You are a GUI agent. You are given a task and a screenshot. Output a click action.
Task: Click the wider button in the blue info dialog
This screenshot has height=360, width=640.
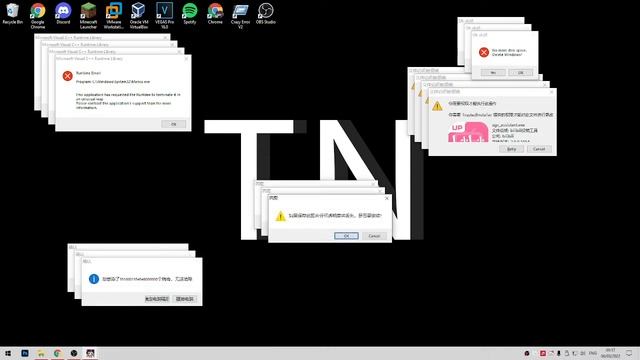point(157,299)
